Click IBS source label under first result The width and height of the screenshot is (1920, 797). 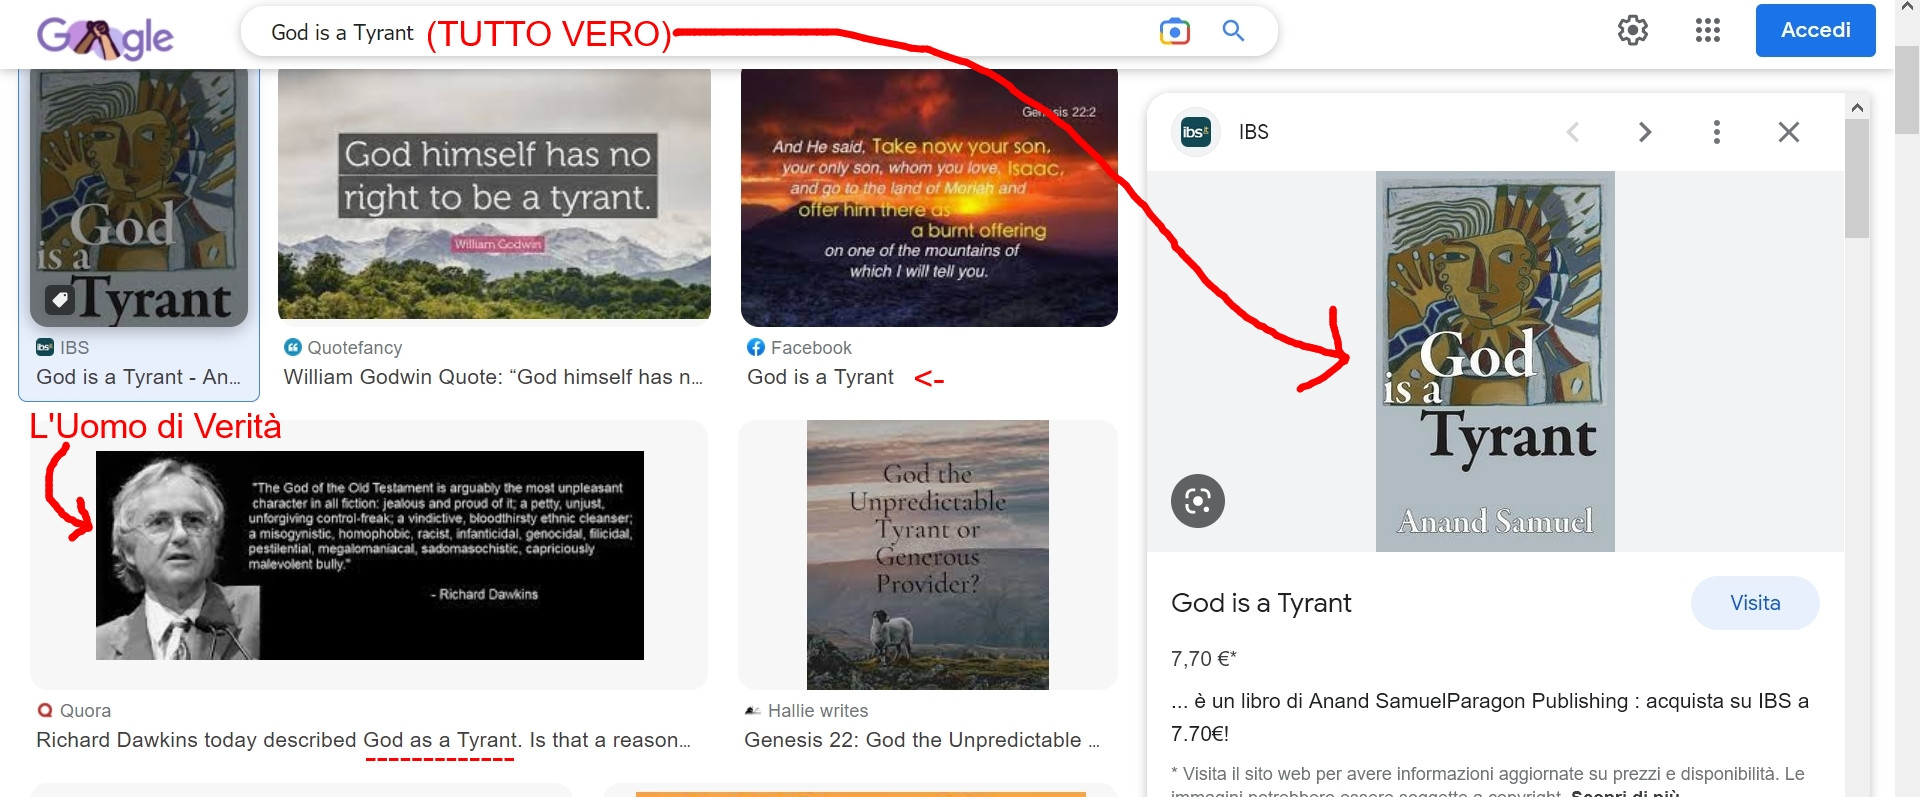[74, 347]
